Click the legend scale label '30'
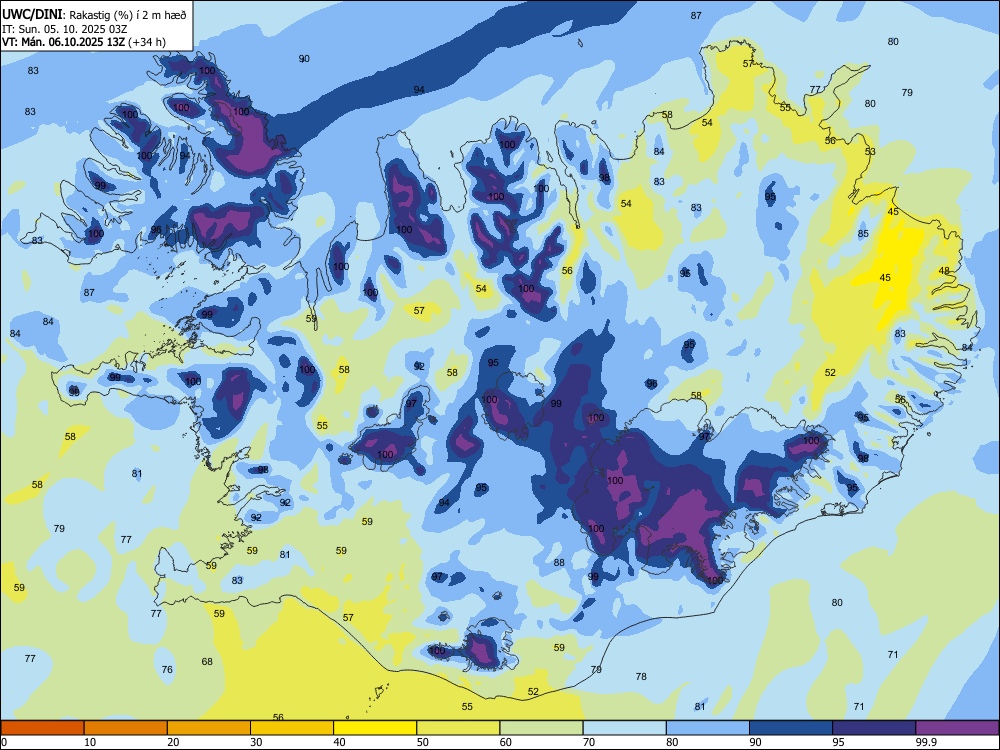Screen dimensions: 1000x750 256,742
